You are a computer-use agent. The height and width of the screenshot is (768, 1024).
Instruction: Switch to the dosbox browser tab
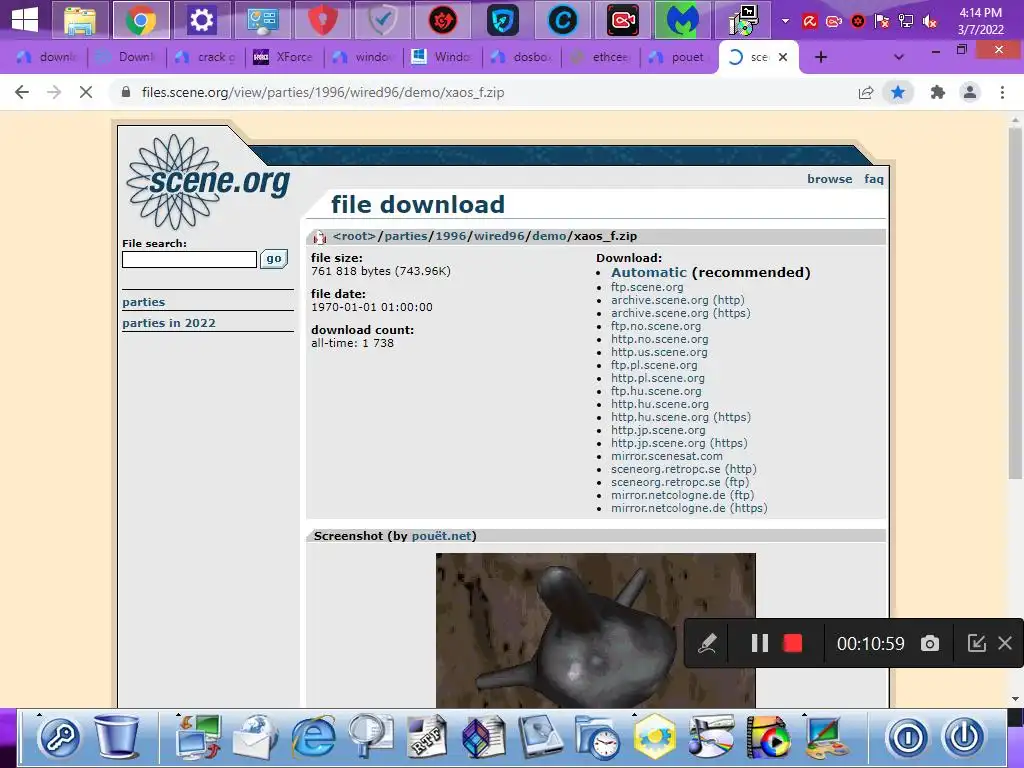click(522, 57)
